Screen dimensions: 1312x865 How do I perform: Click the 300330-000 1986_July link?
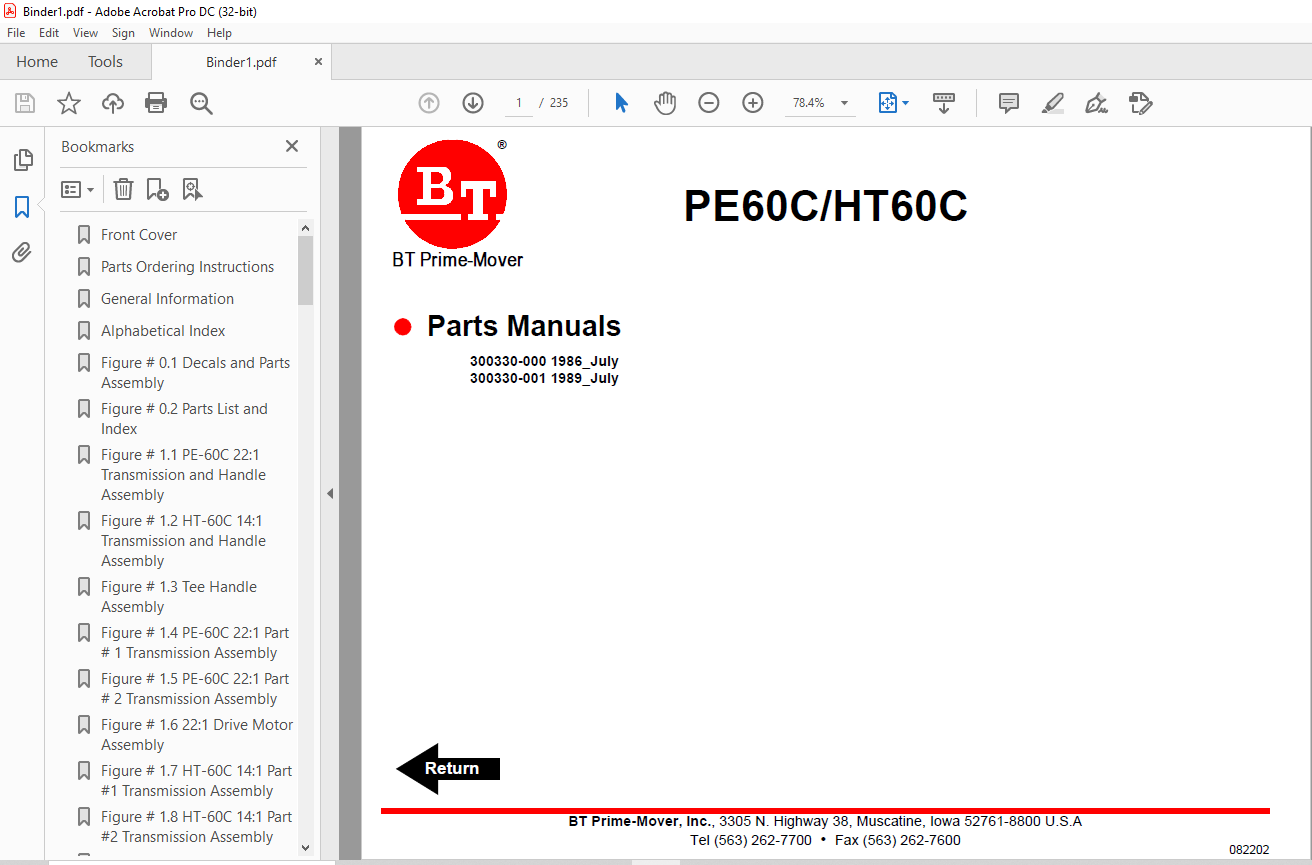pos(544,361)
